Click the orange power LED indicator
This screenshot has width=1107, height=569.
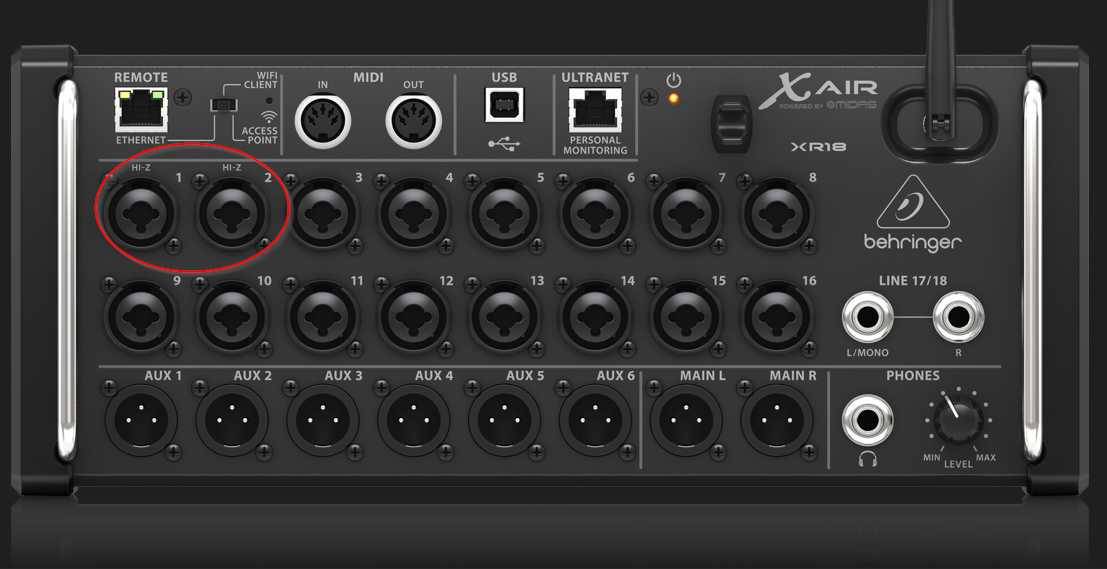tap(673, 98)
